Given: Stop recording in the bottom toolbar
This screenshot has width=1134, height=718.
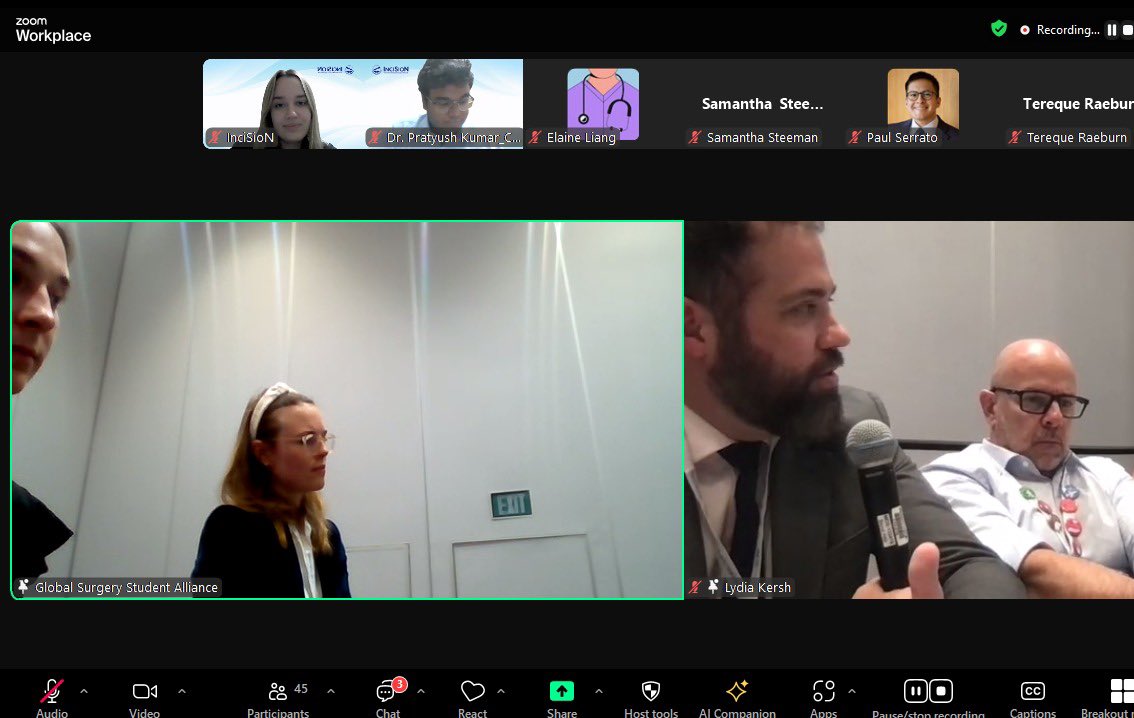Looking at the screenshot, I should [x=941, y=691].
